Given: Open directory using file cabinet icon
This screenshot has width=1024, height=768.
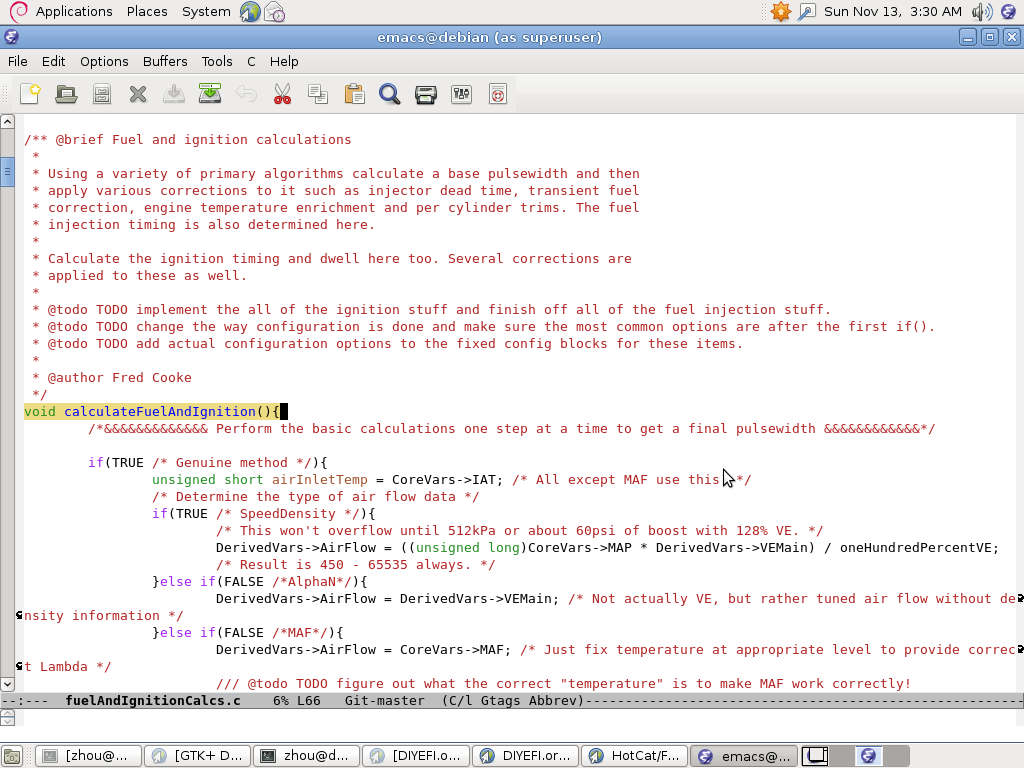Looking at the screenshot, I should pos(102,94).
